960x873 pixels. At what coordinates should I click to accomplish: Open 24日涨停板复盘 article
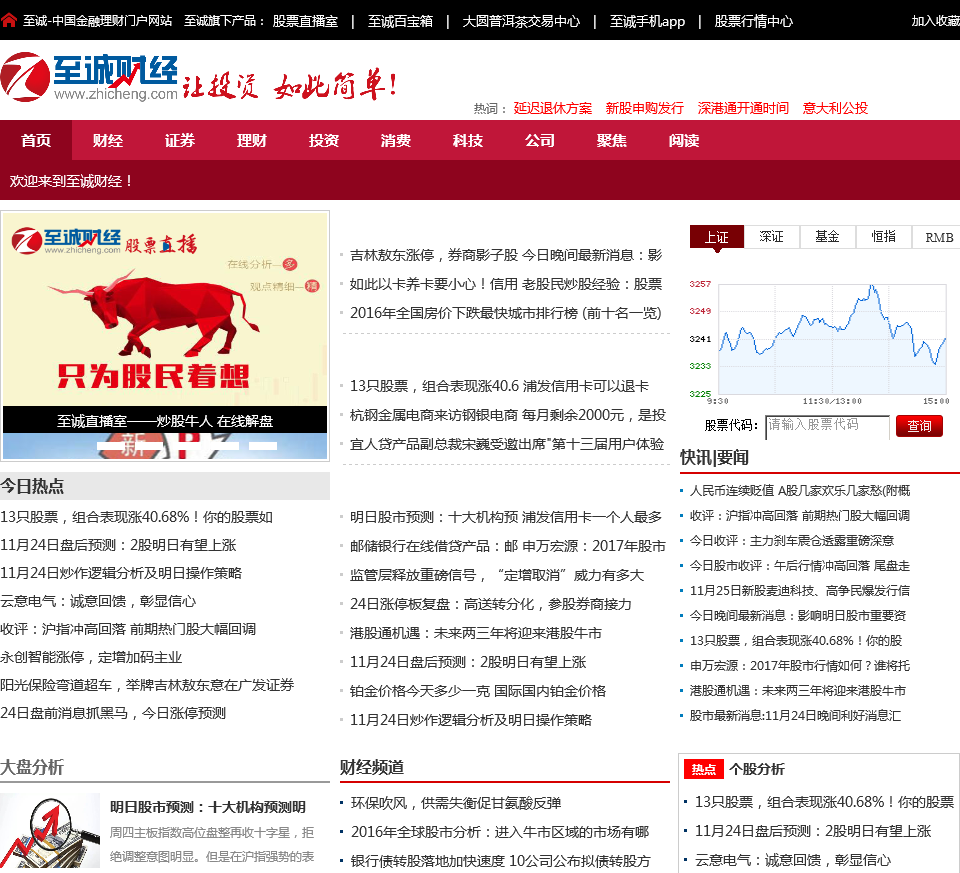(490, 604)
